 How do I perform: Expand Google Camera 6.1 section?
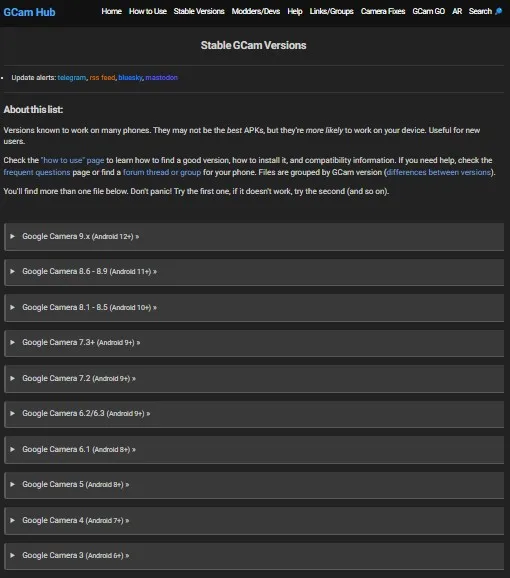coord(254,449)
